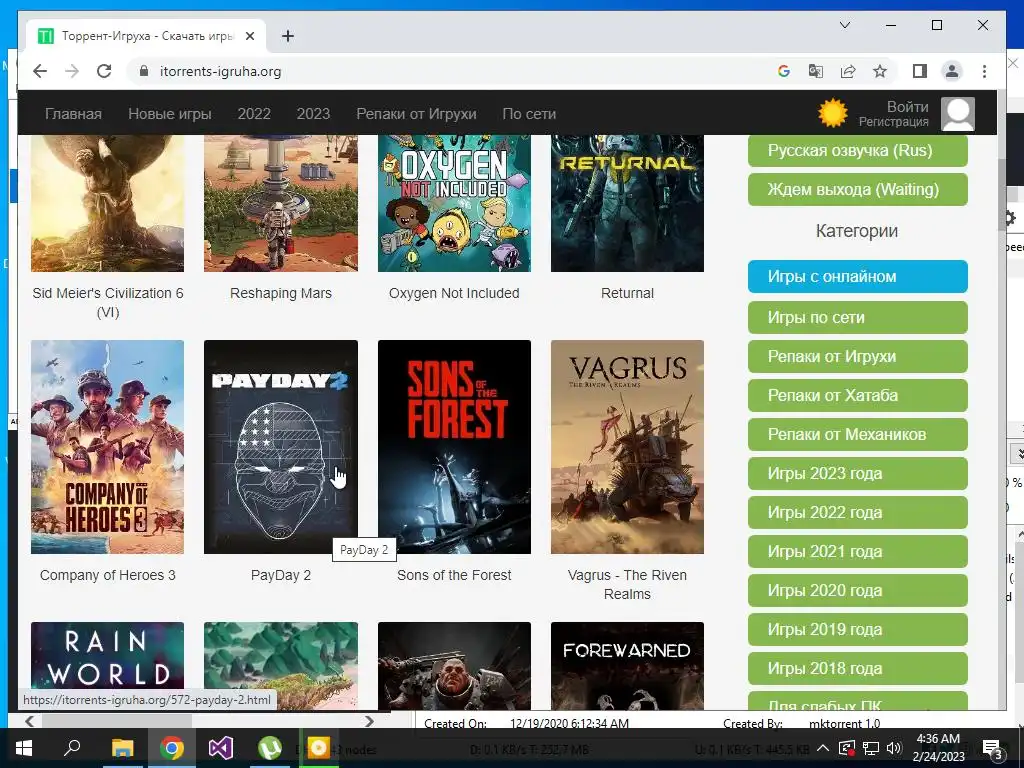The image size is (1024, 768).
Task: Open the PayDay 2 cover image
Action: coord(281,447)
